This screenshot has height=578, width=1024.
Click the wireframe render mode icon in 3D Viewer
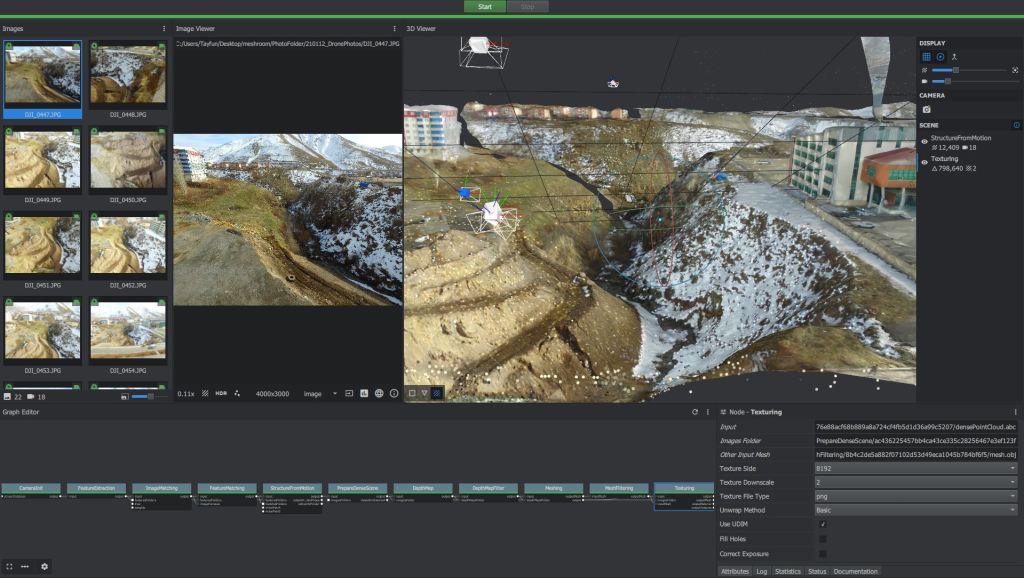(x=424, y=394)
